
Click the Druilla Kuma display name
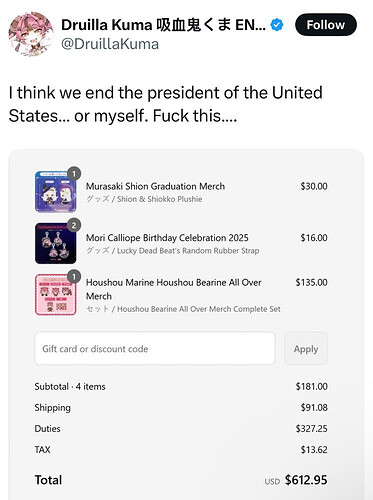163,25
